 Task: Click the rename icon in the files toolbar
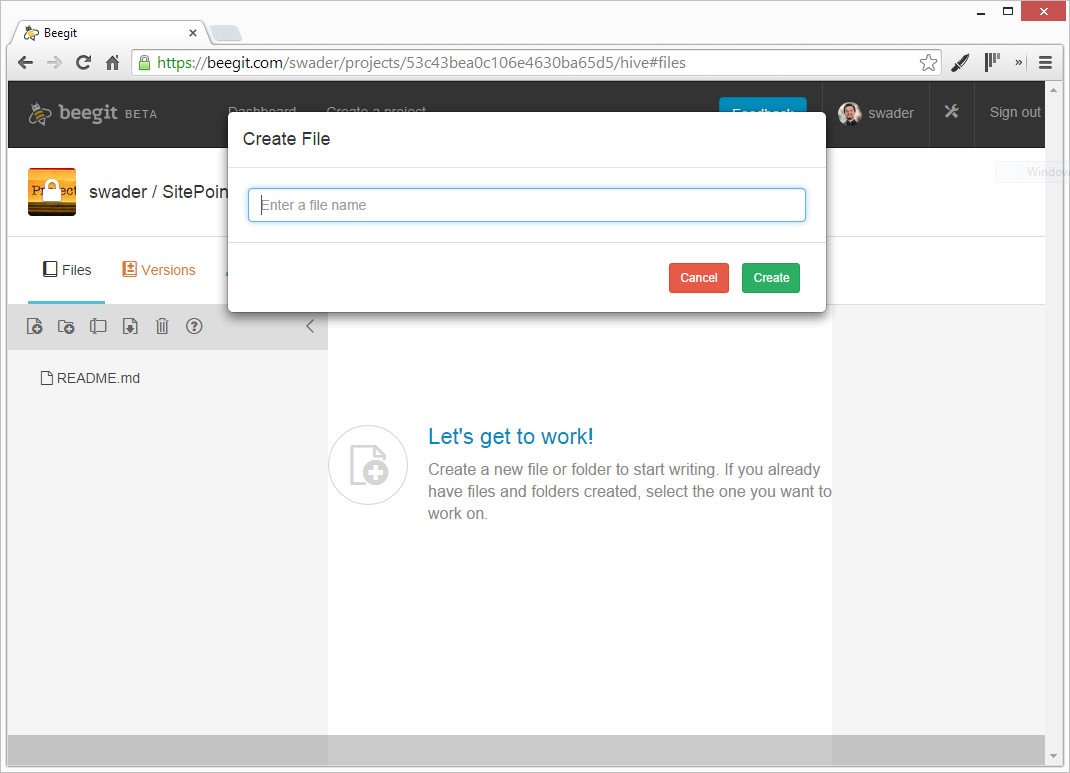click(98, 326)
